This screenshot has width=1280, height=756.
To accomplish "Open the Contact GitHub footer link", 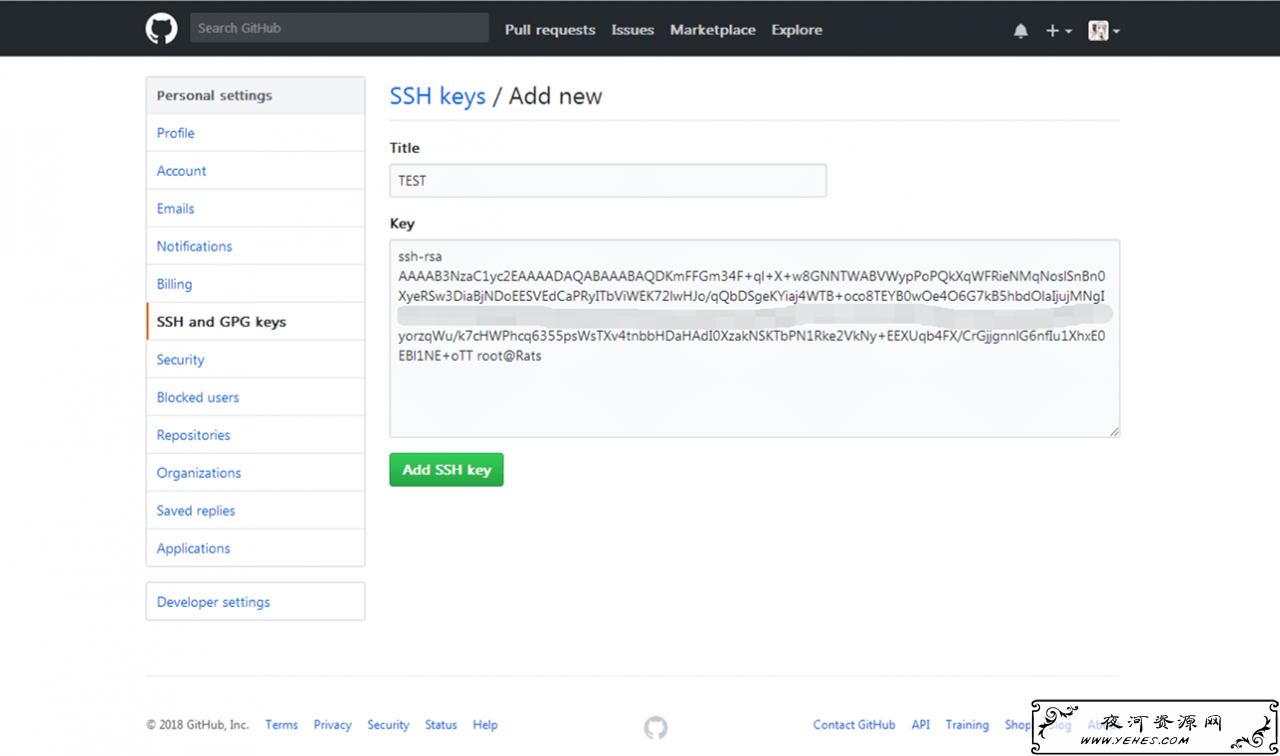I will coord(854,725).
